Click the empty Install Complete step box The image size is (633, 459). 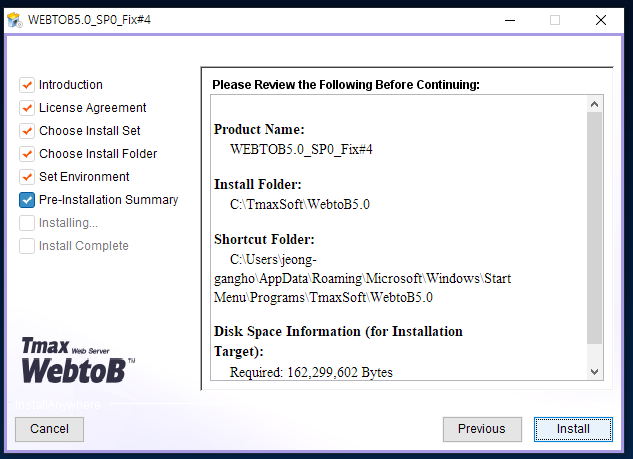pyautogui.click(x=27, y=246)
